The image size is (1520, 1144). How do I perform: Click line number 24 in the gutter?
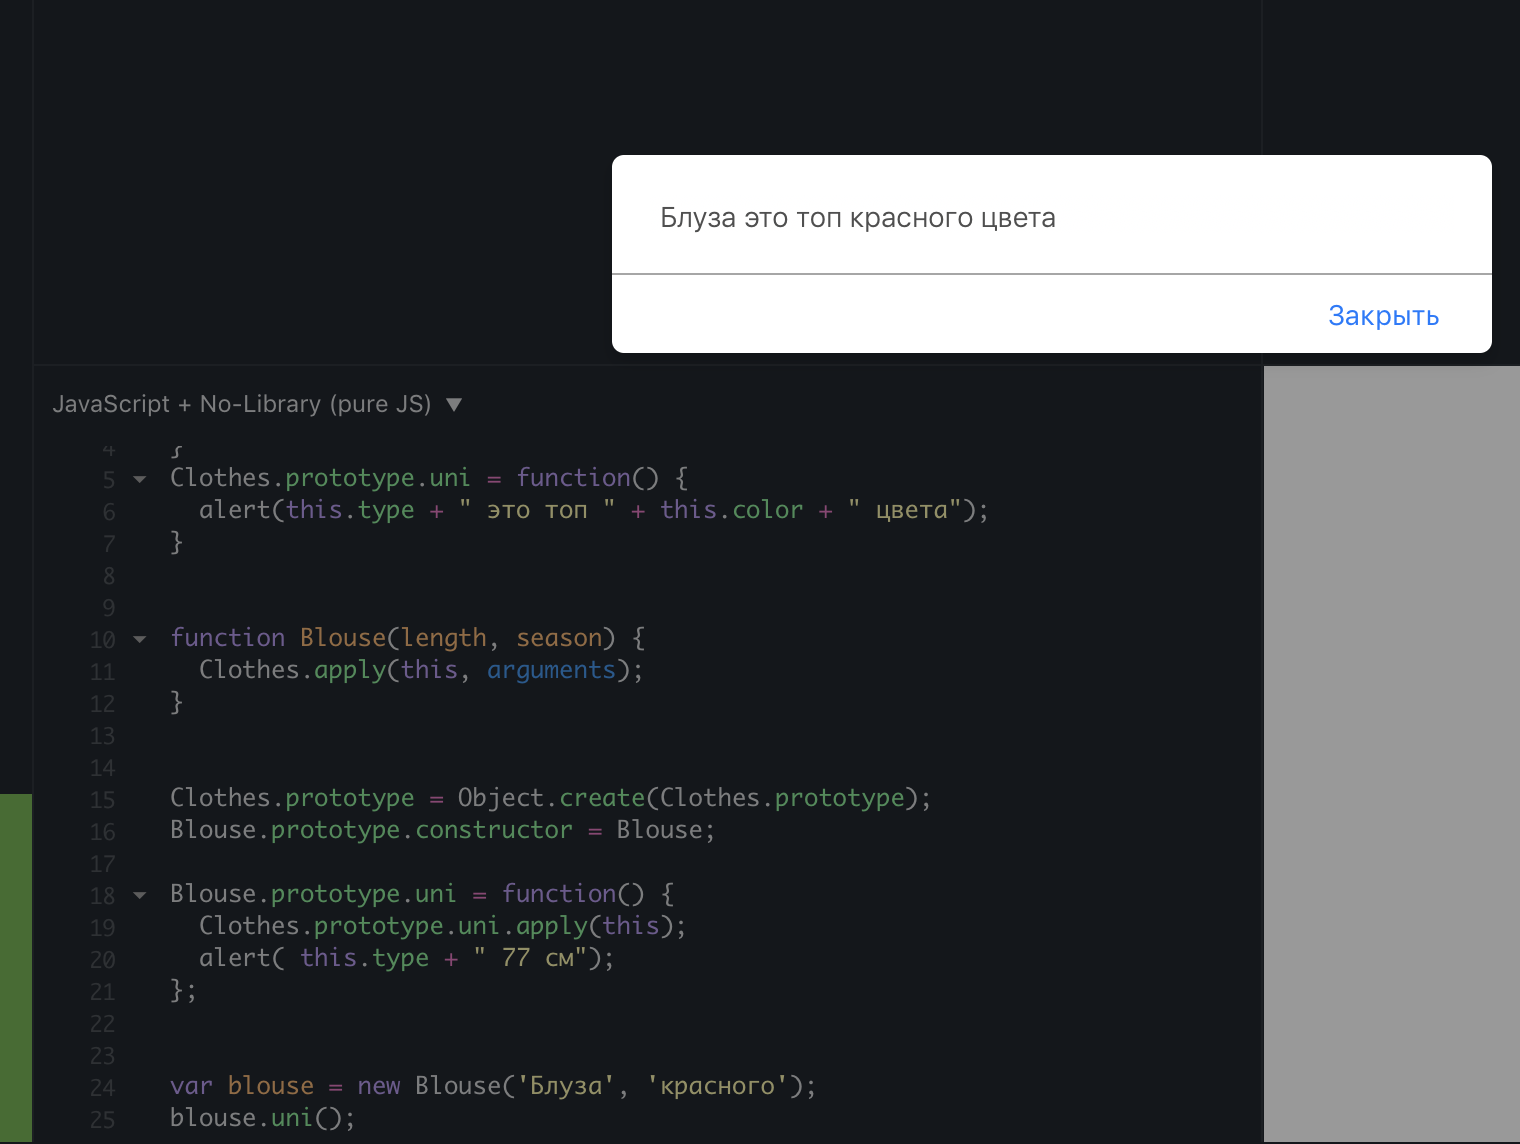click(x=103, y=1087)
